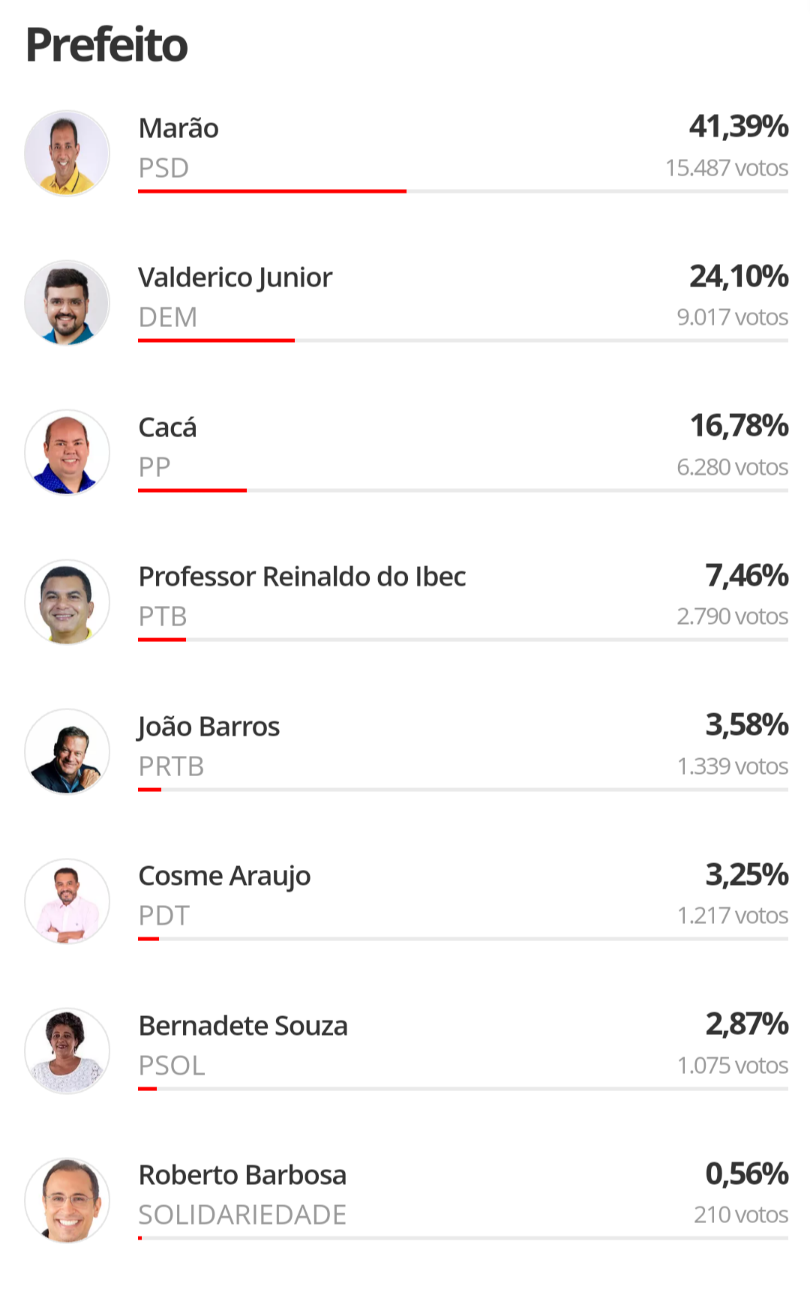Click the SOLIDARIEDADE party label
Image resolution: width=810 pixels, height=1289 pixels.
(242, 1215)
